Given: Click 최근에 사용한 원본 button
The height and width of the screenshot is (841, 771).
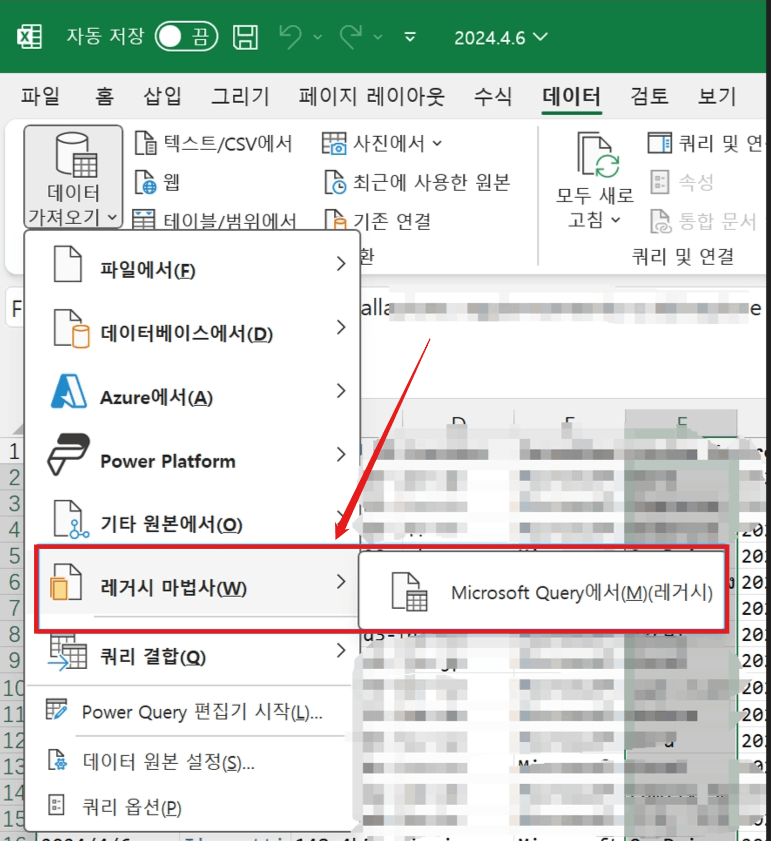Looking at the screenshot, I should [x=417, y=182].
